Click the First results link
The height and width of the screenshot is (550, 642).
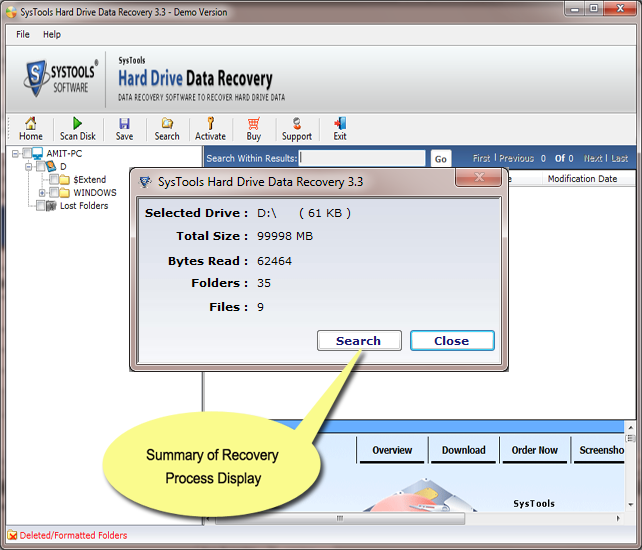(482, 158)
